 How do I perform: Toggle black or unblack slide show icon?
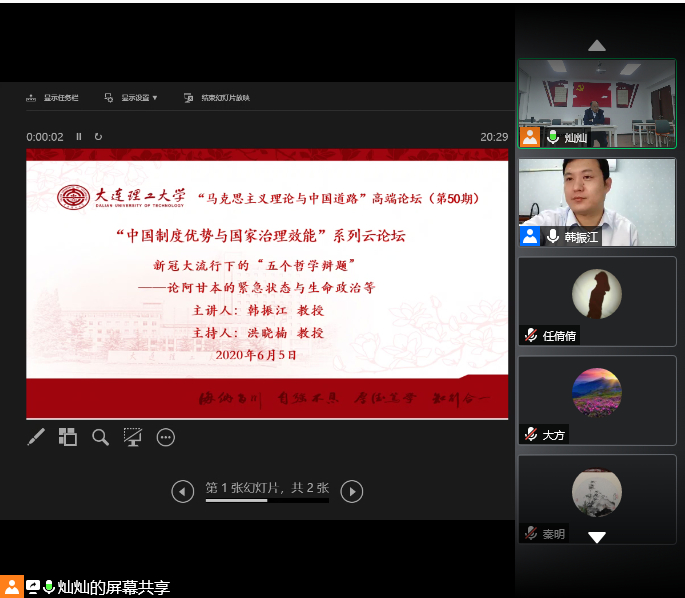(x=133, y=437)
